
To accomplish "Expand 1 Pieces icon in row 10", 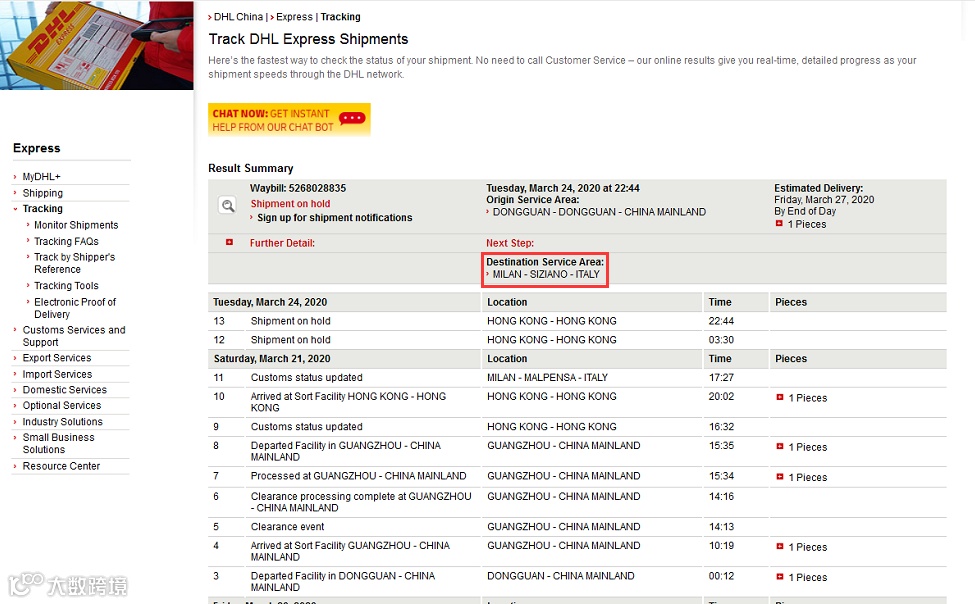I will point(780,397).
